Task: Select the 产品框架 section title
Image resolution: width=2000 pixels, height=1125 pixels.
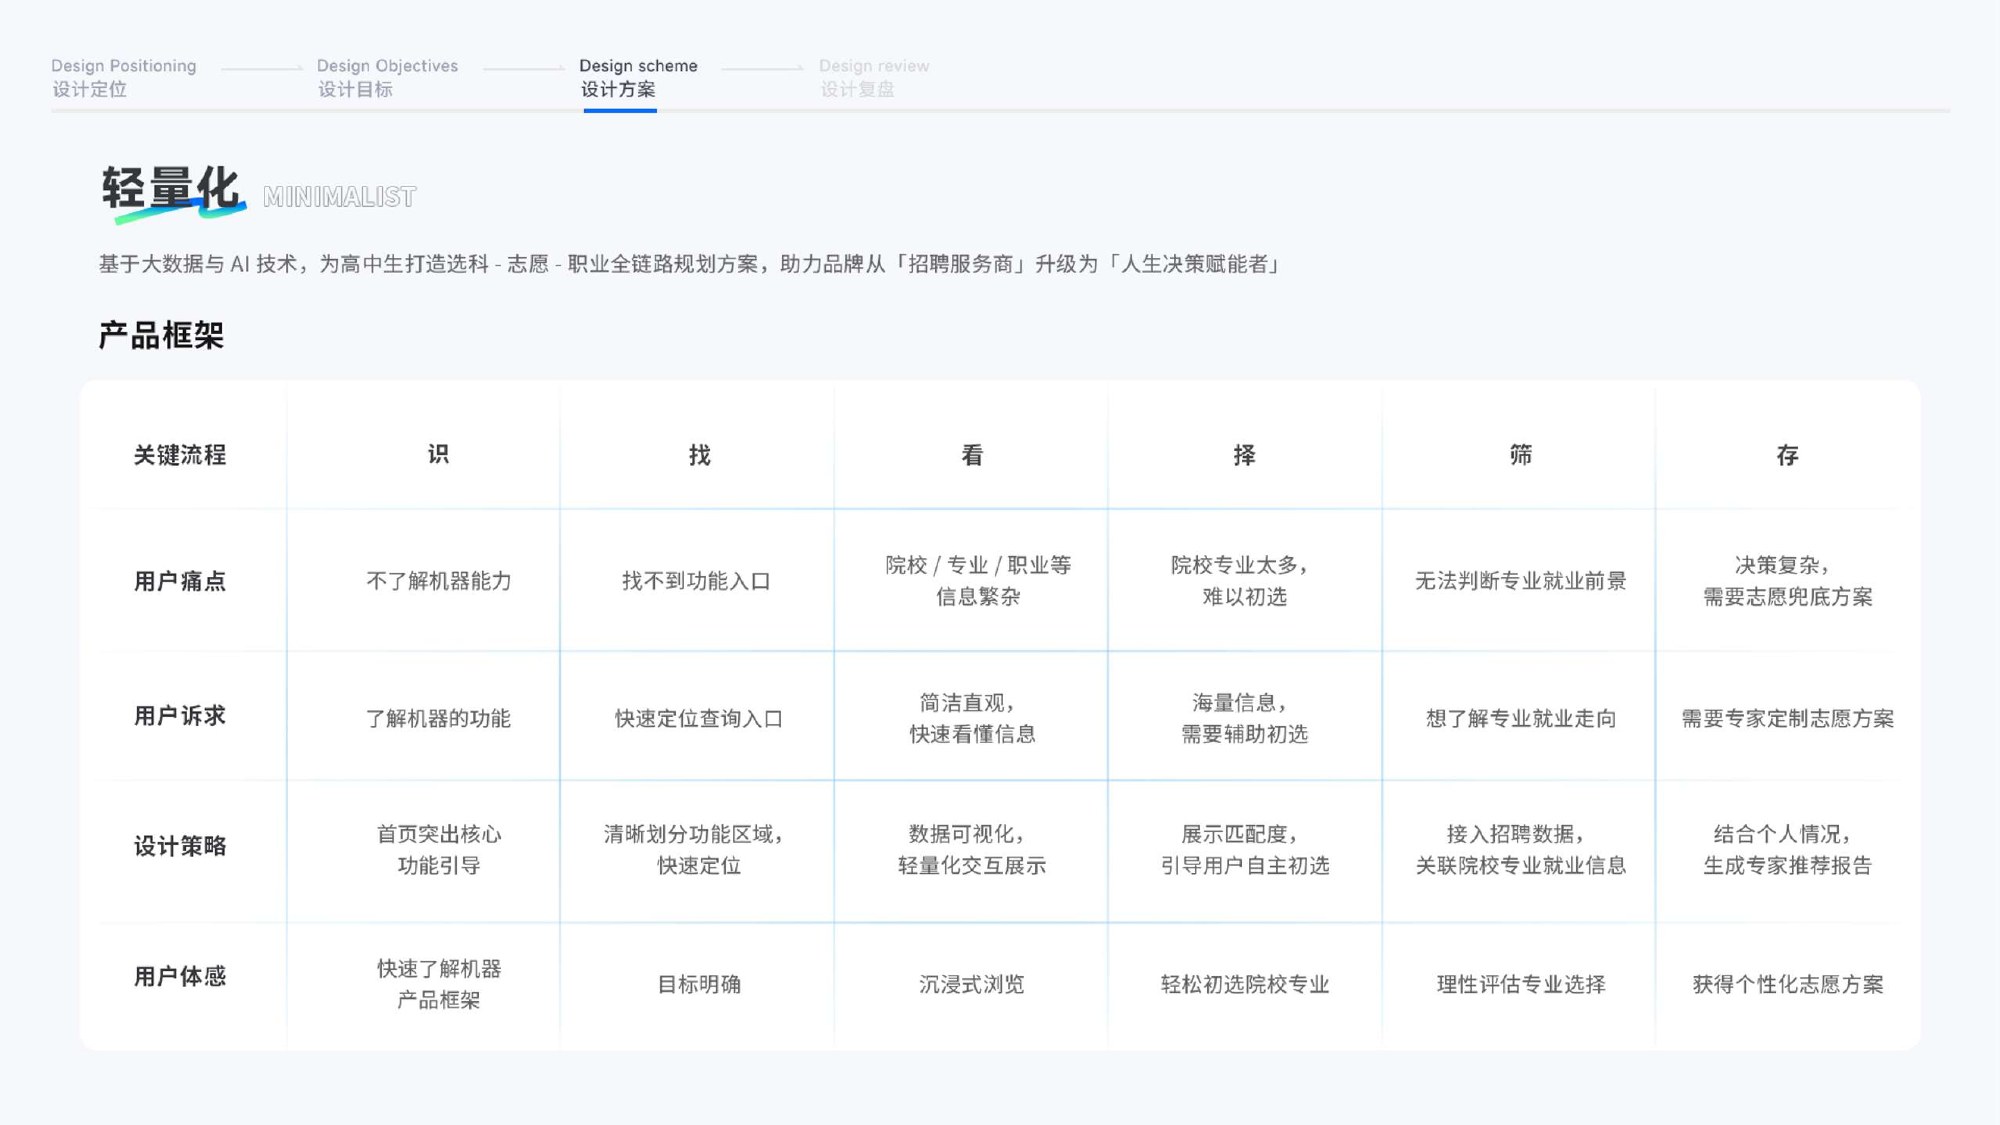Action: point(161,335)
